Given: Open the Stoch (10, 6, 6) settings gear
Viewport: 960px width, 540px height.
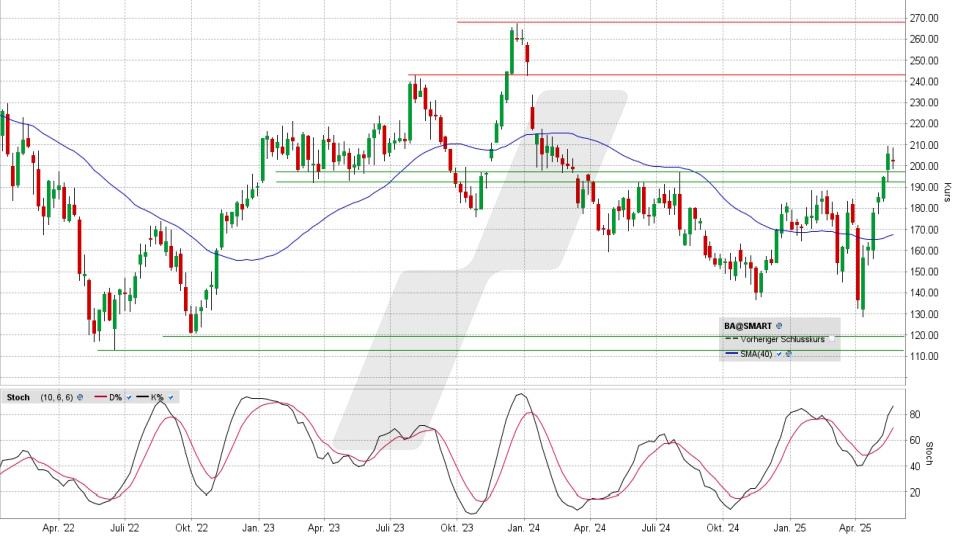Looking at the screenshot, I should coord(80,397).
